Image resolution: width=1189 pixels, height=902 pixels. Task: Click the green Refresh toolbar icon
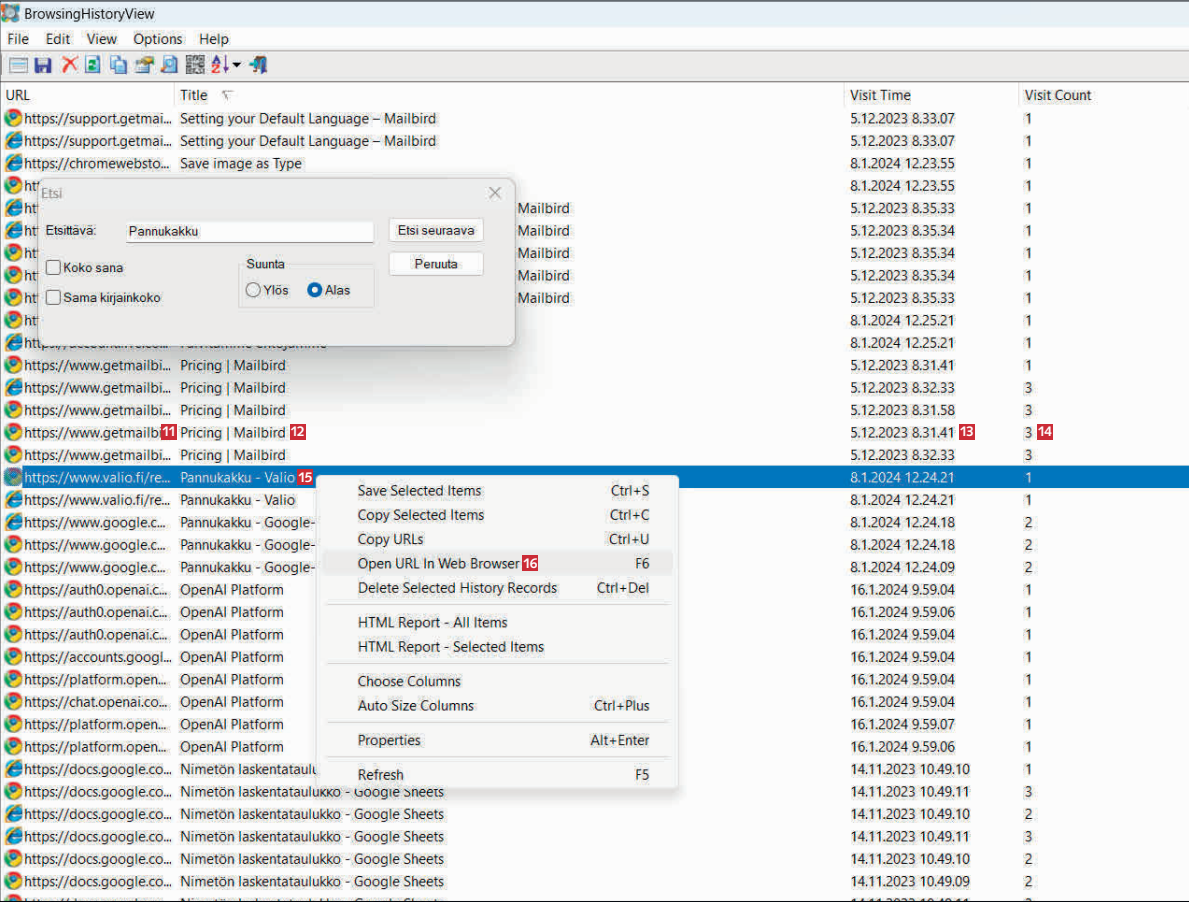click(x=93, y=65)
